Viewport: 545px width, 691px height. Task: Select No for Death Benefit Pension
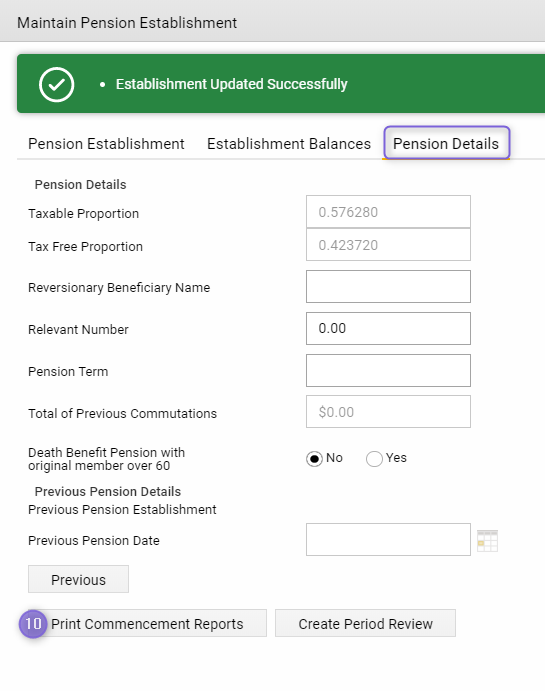pyautogui.click(x=314, y=459)
